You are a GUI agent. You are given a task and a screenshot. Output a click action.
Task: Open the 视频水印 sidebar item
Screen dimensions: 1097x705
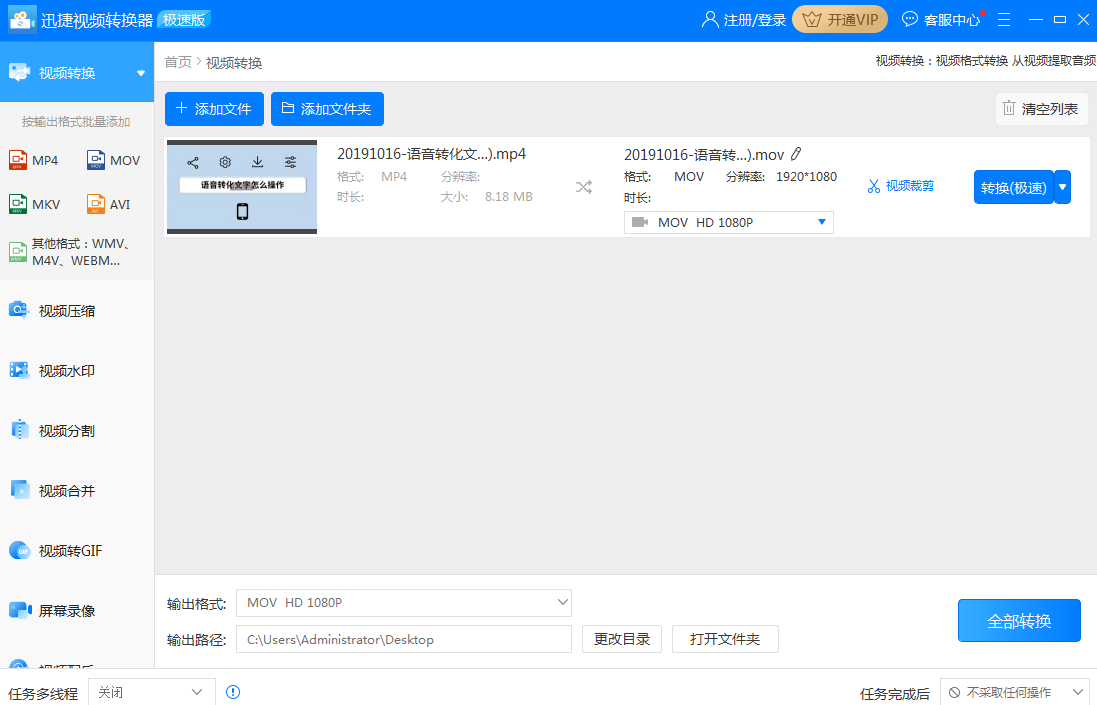point(77,371)
